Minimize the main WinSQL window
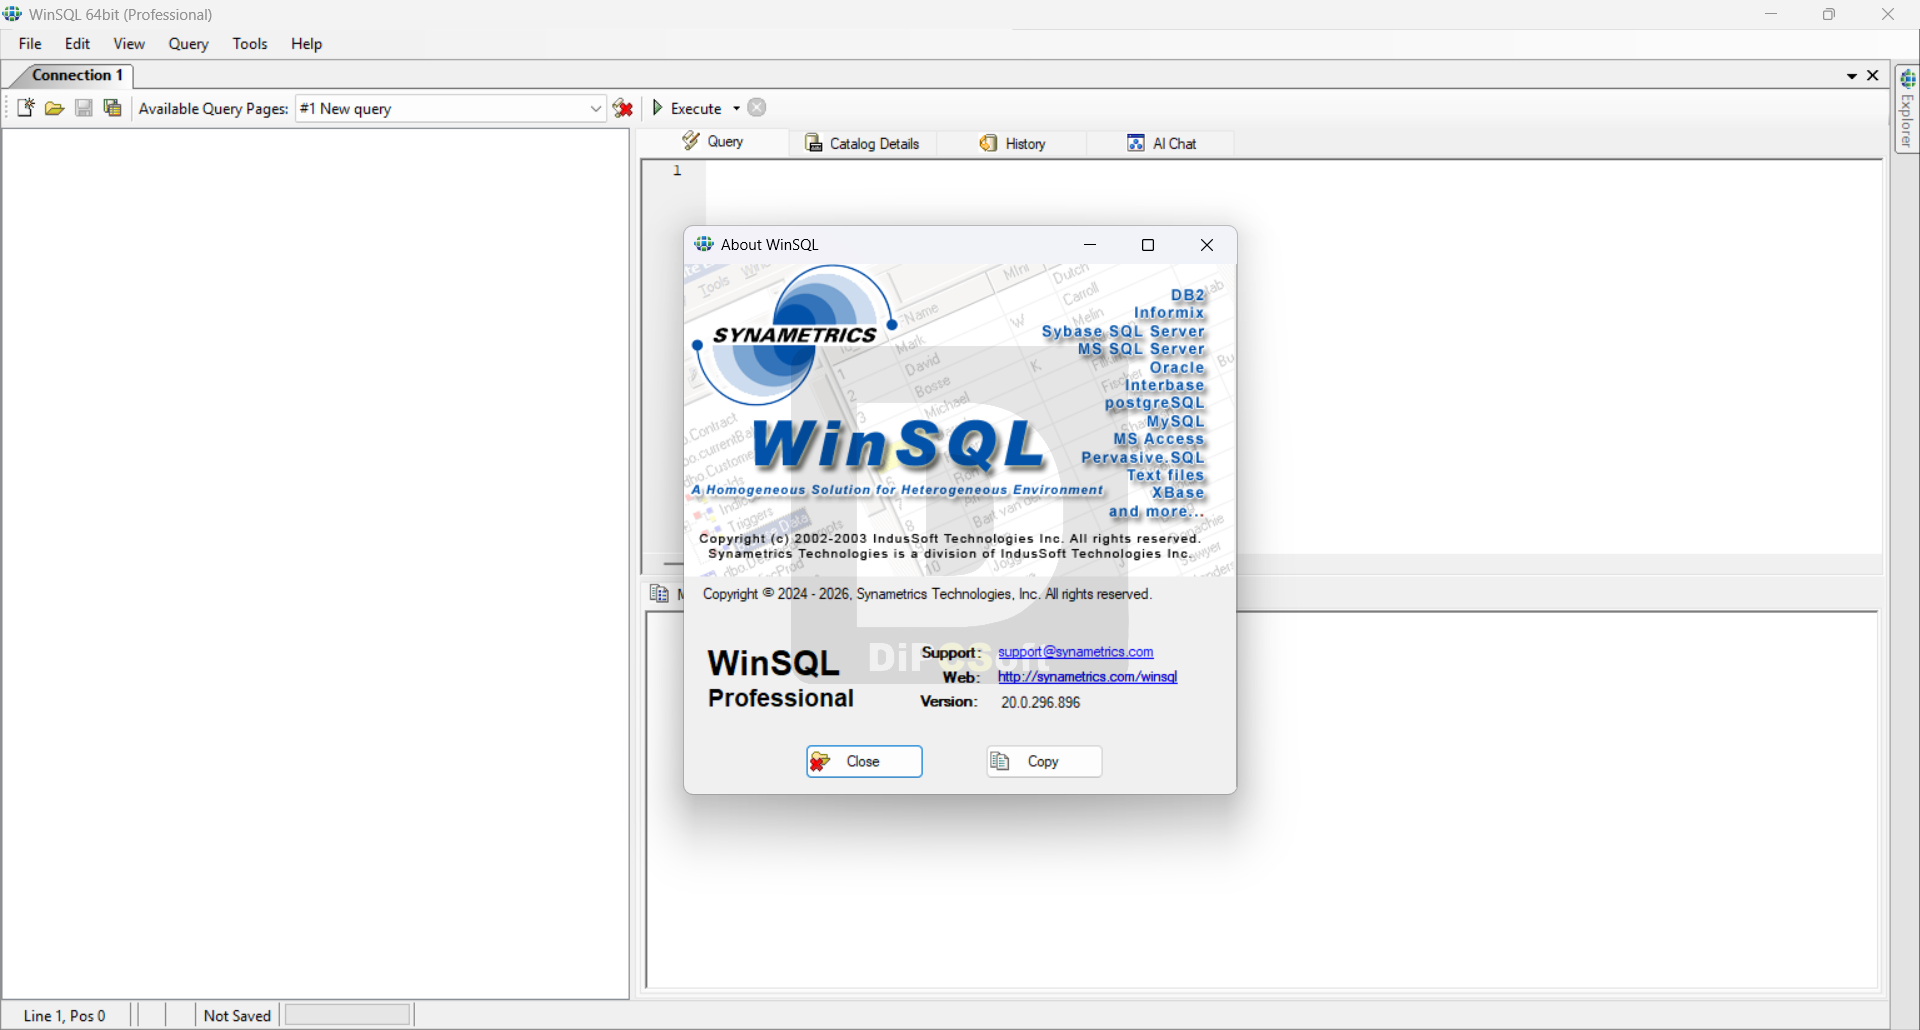 [1771, 14]
